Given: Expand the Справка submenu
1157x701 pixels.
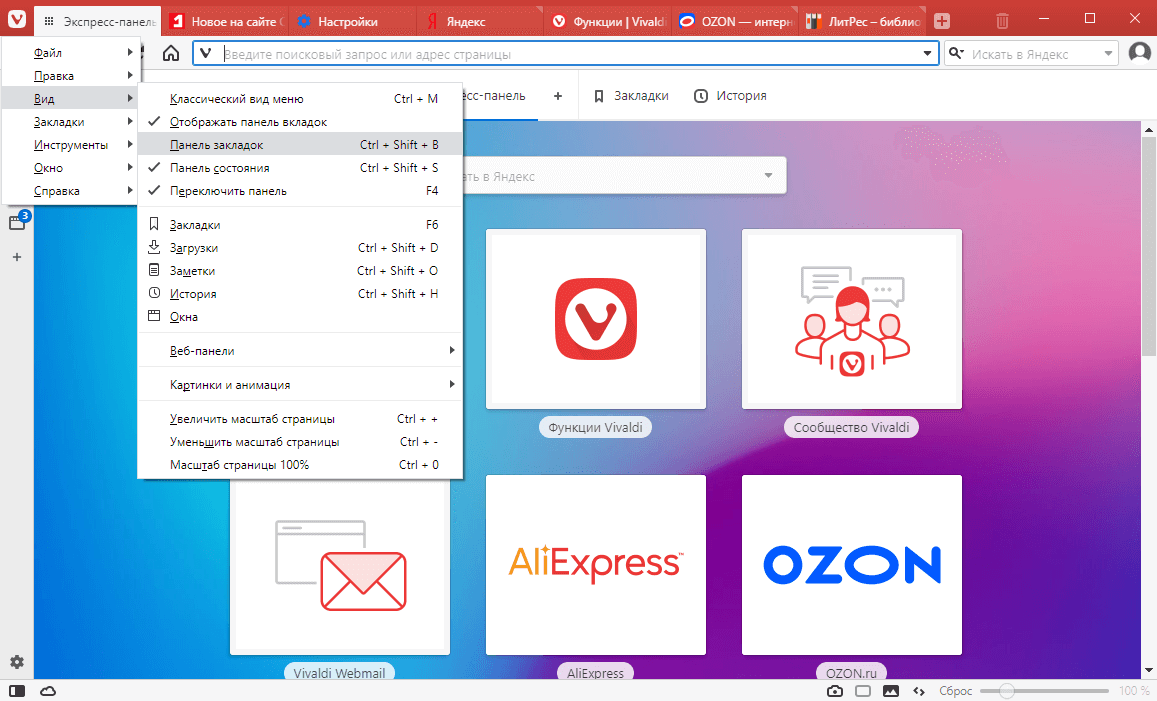Looking at the screenshot, I should pos(71,190).
